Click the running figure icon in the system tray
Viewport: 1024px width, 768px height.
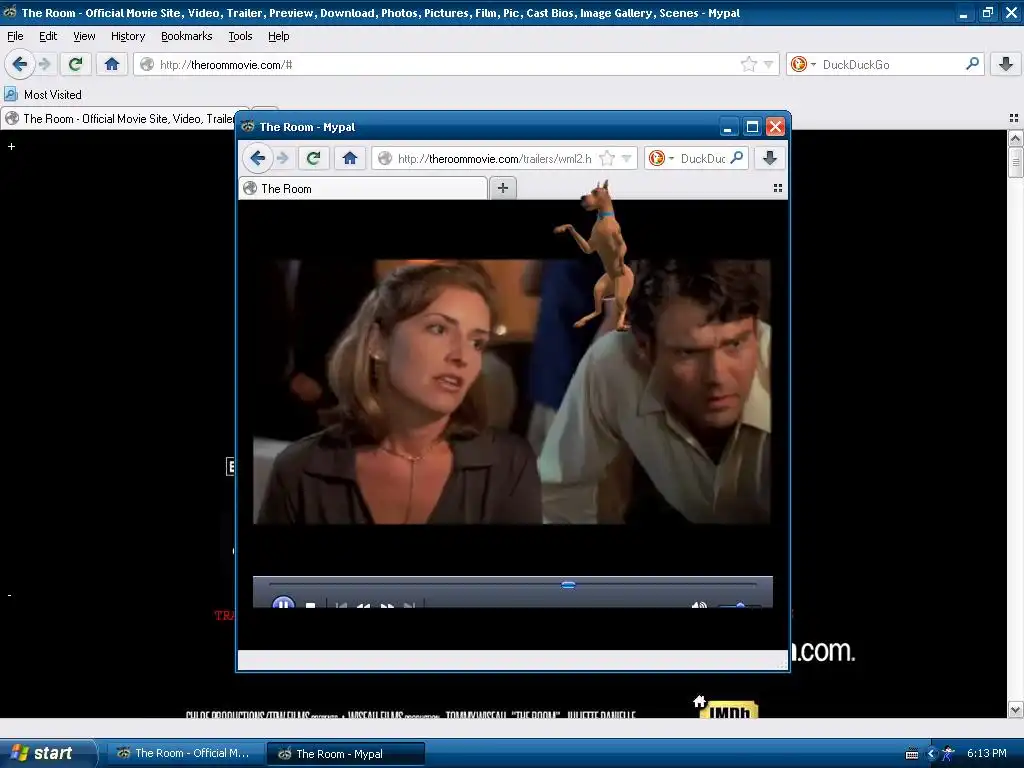coord(948,754)
